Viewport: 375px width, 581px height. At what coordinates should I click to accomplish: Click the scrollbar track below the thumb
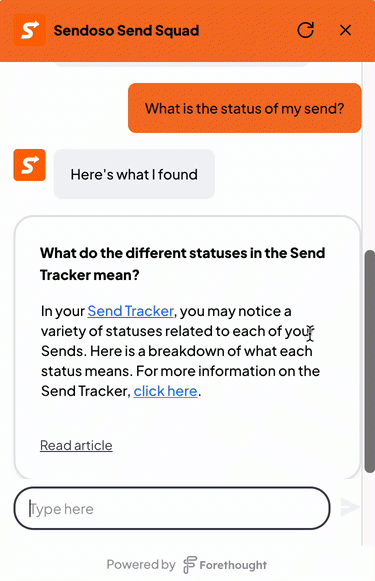(x=369, y=509)
